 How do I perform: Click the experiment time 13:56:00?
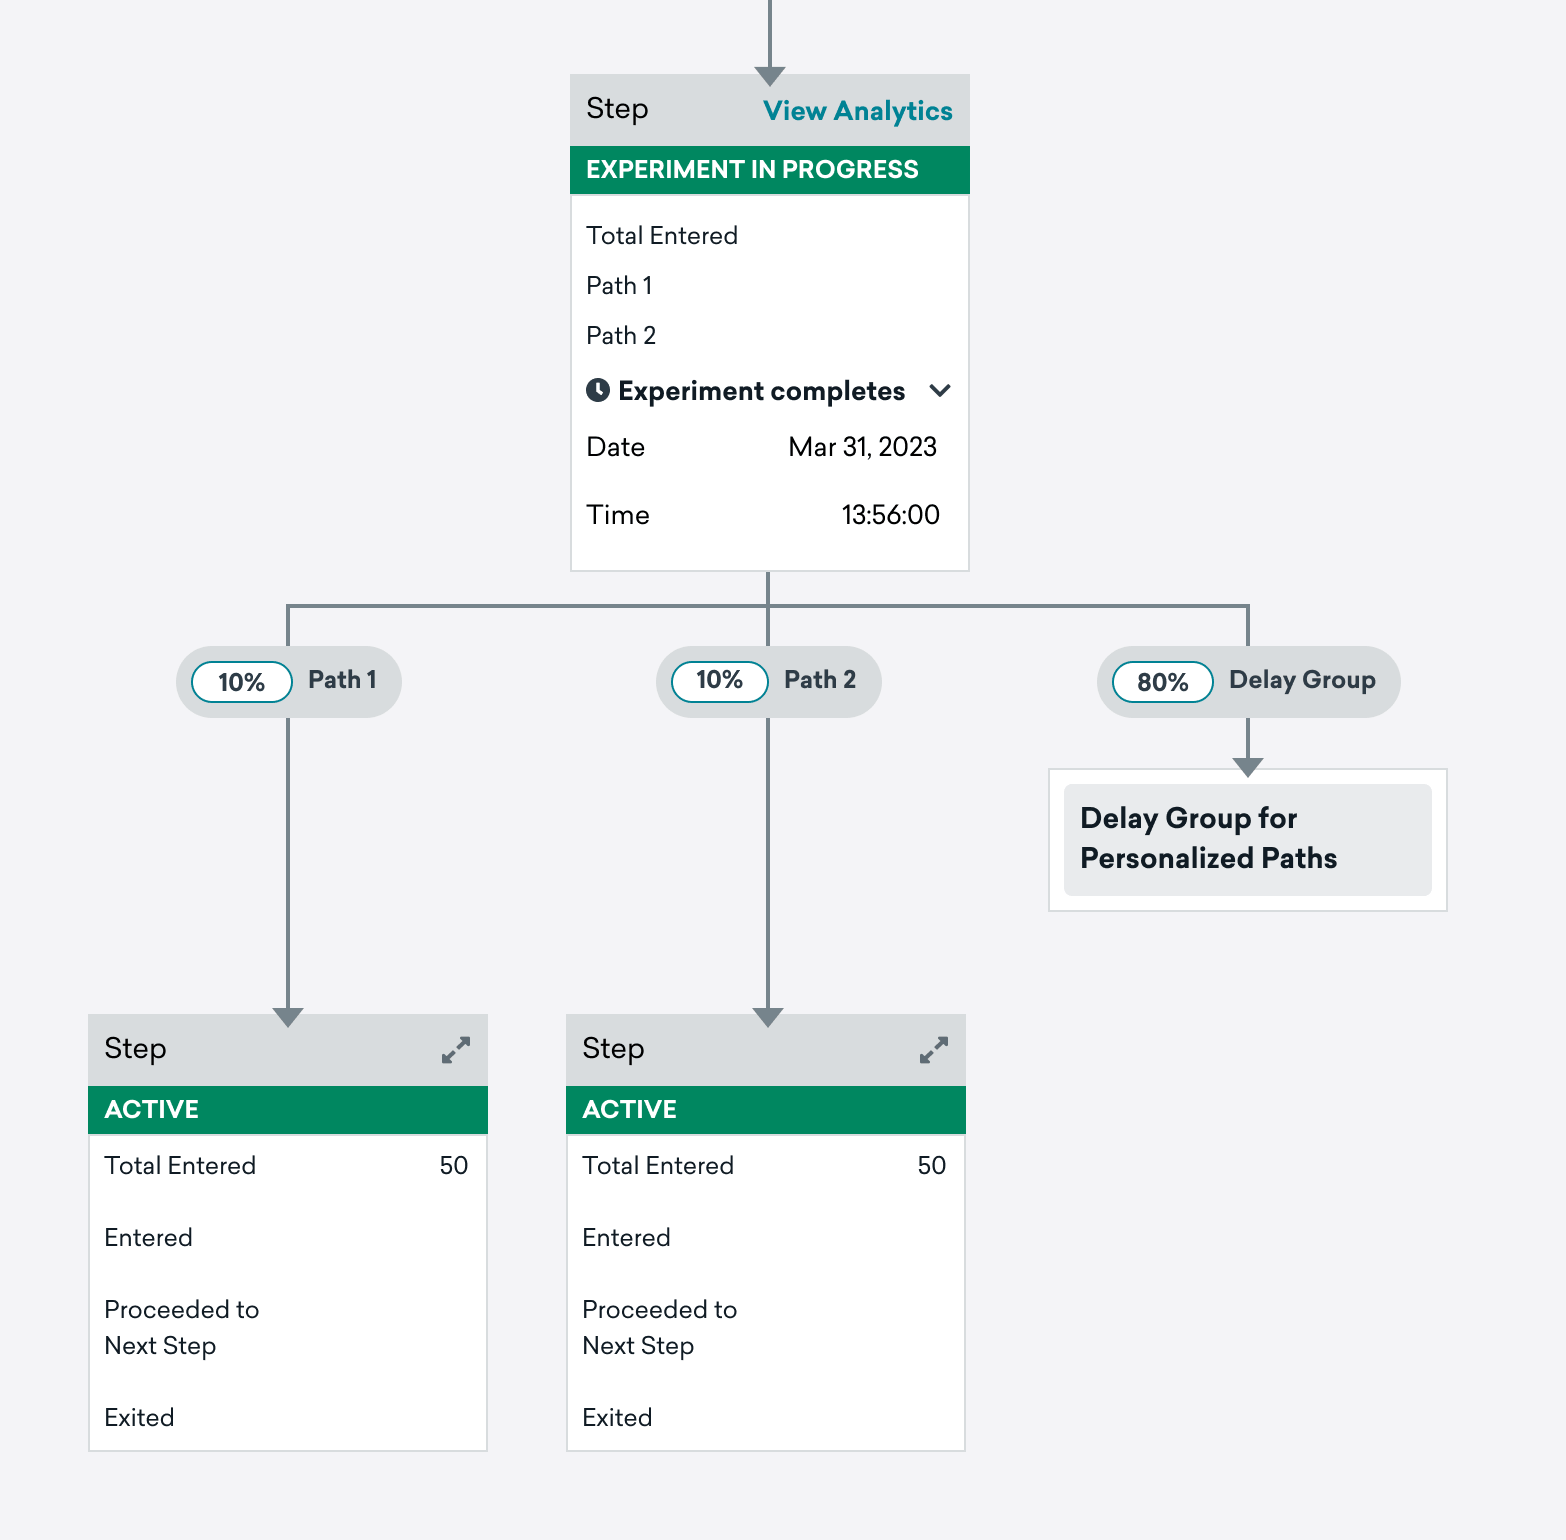coord(890,515)
